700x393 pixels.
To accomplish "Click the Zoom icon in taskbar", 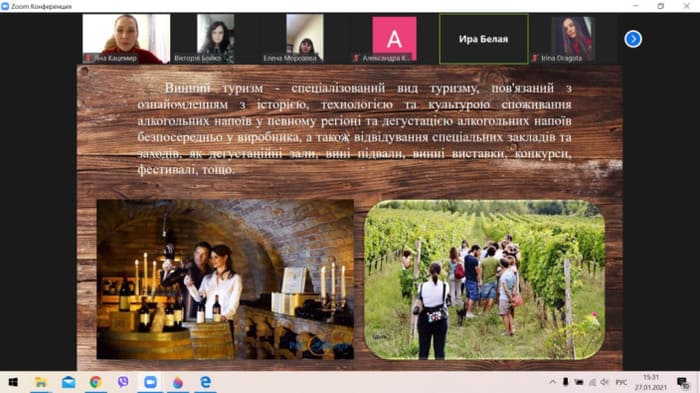I will tap(150, 382).
